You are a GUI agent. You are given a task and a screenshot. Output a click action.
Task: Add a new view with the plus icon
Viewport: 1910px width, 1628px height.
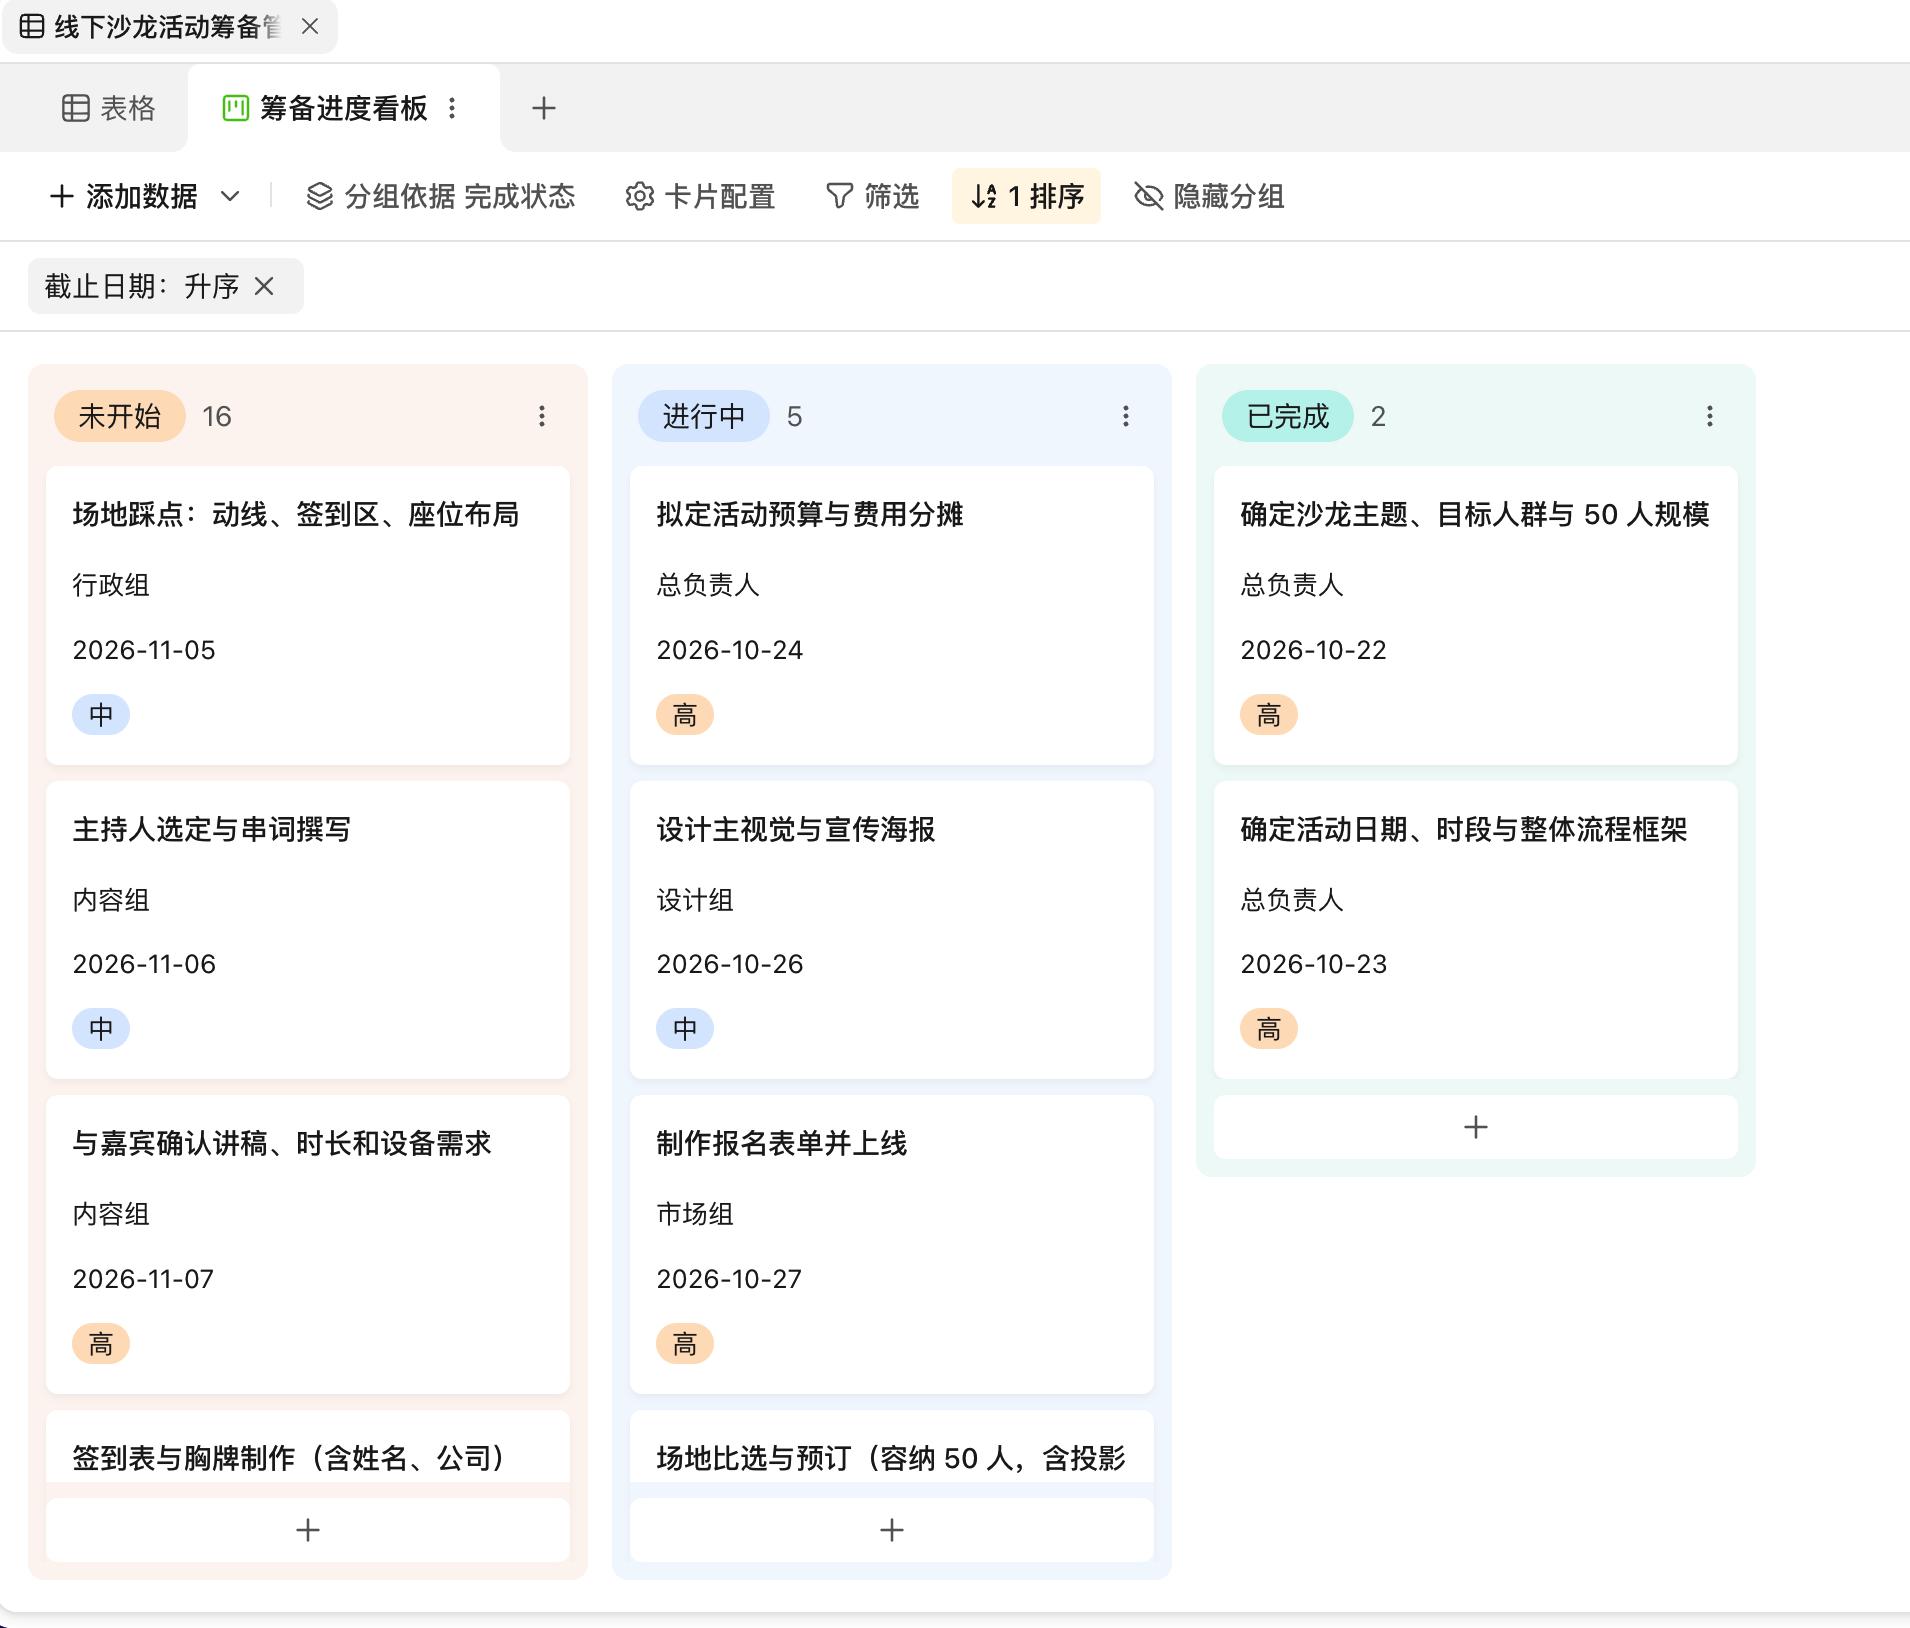[544, 108]
